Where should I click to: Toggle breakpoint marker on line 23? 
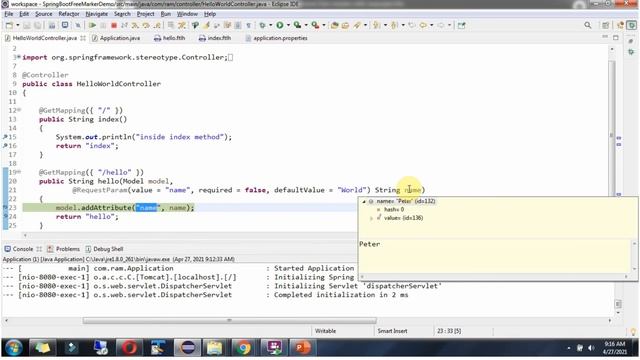[5, 208]
